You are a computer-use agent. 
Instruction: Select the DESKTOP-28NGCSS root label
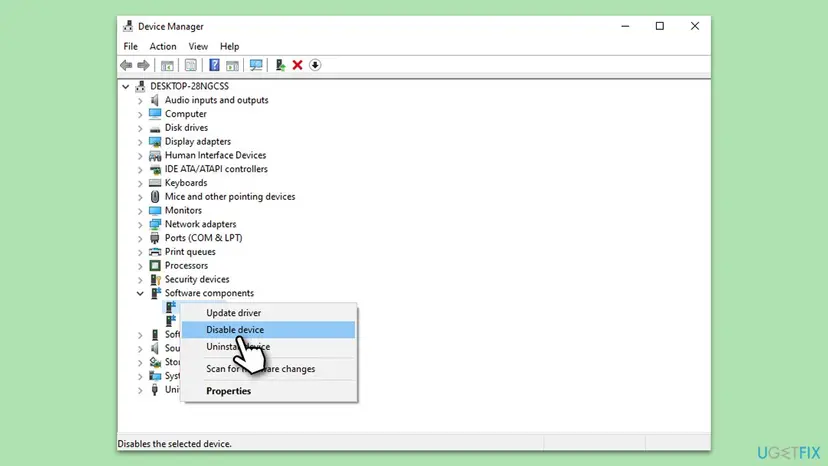(189, 86)
